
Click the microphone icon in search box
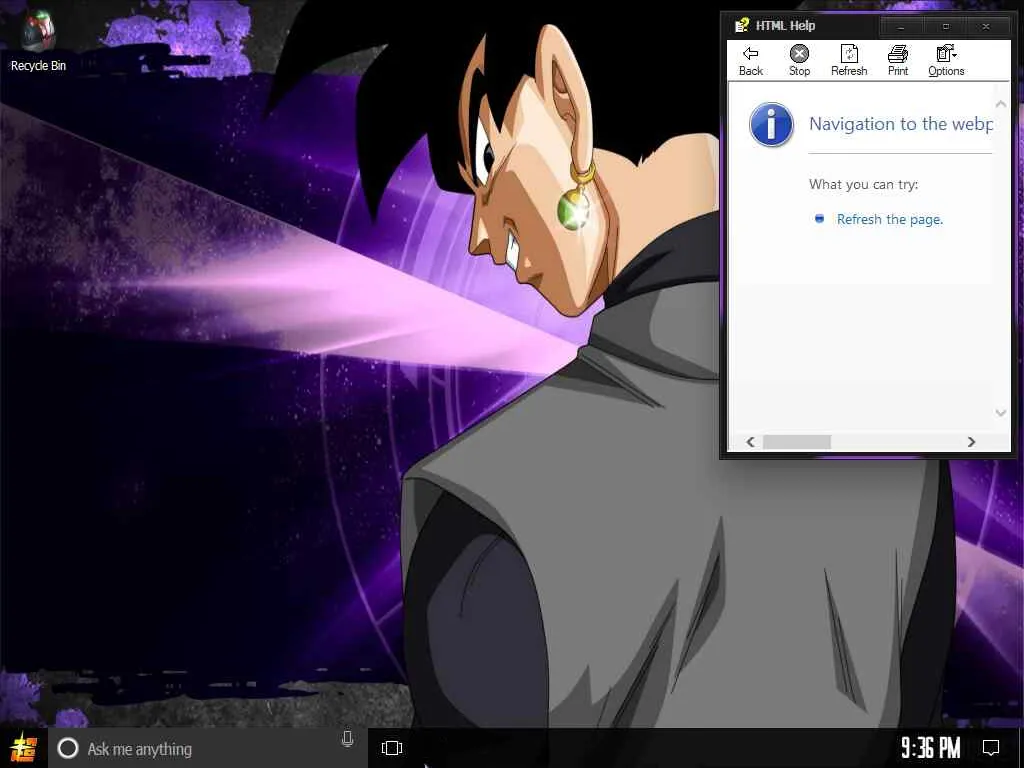[x=347, y=739]
